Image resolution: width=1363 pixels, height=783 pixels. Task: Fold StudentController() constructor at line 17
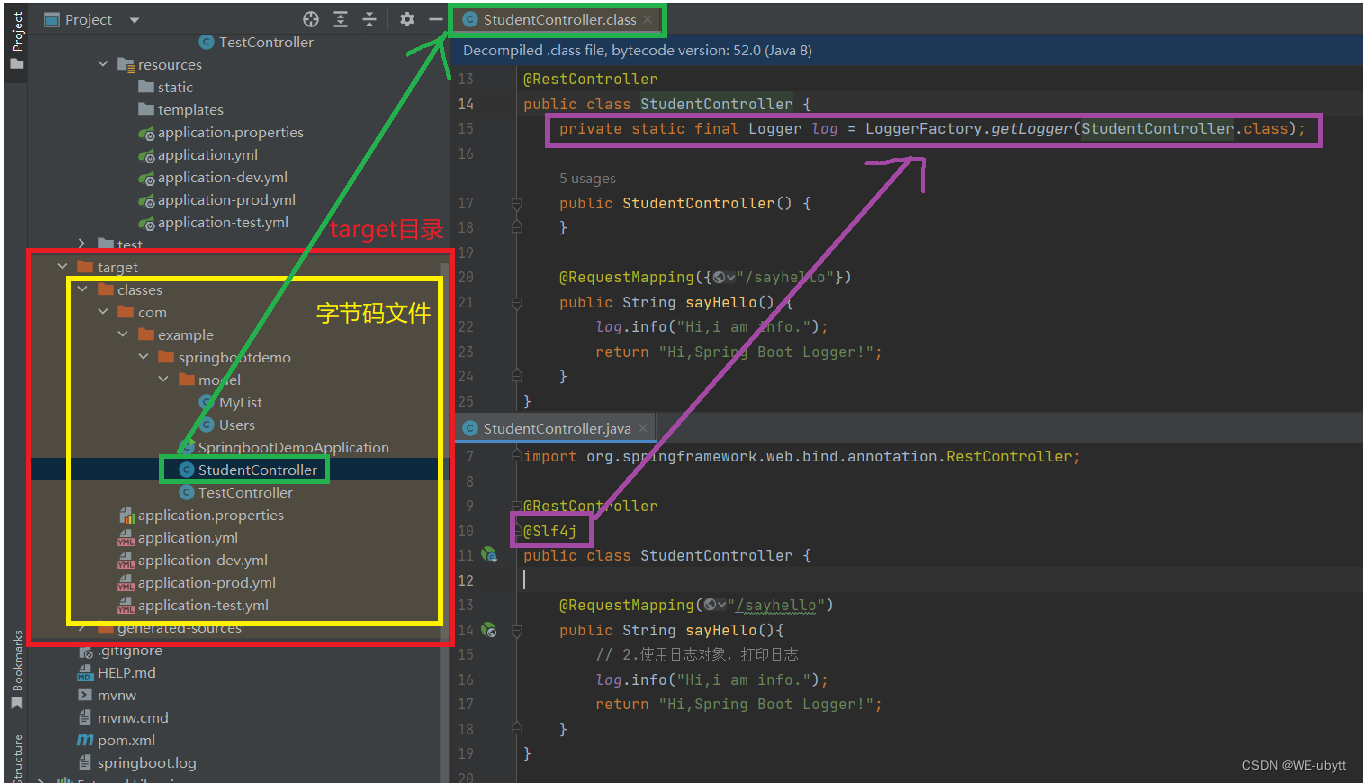pos(517,203)
